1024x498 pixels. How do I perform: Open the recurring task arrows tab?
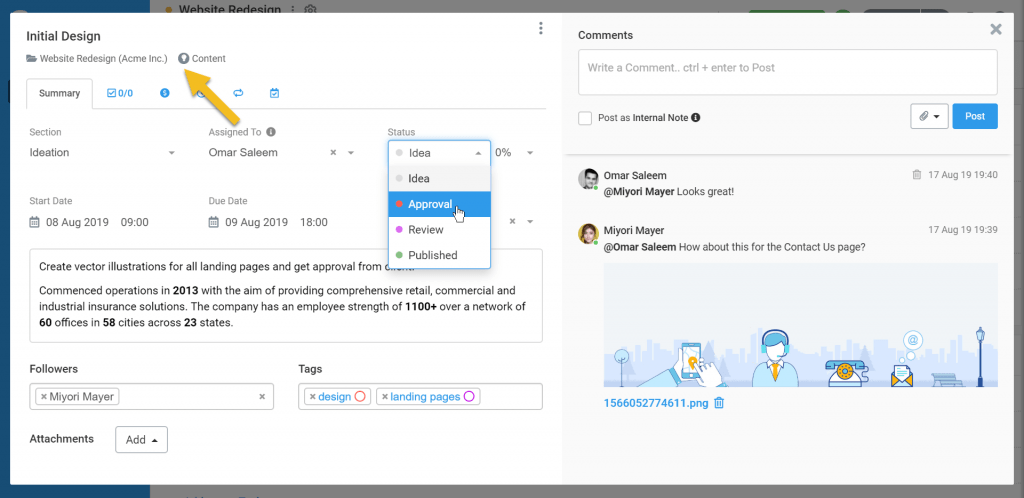coord(237,93)
